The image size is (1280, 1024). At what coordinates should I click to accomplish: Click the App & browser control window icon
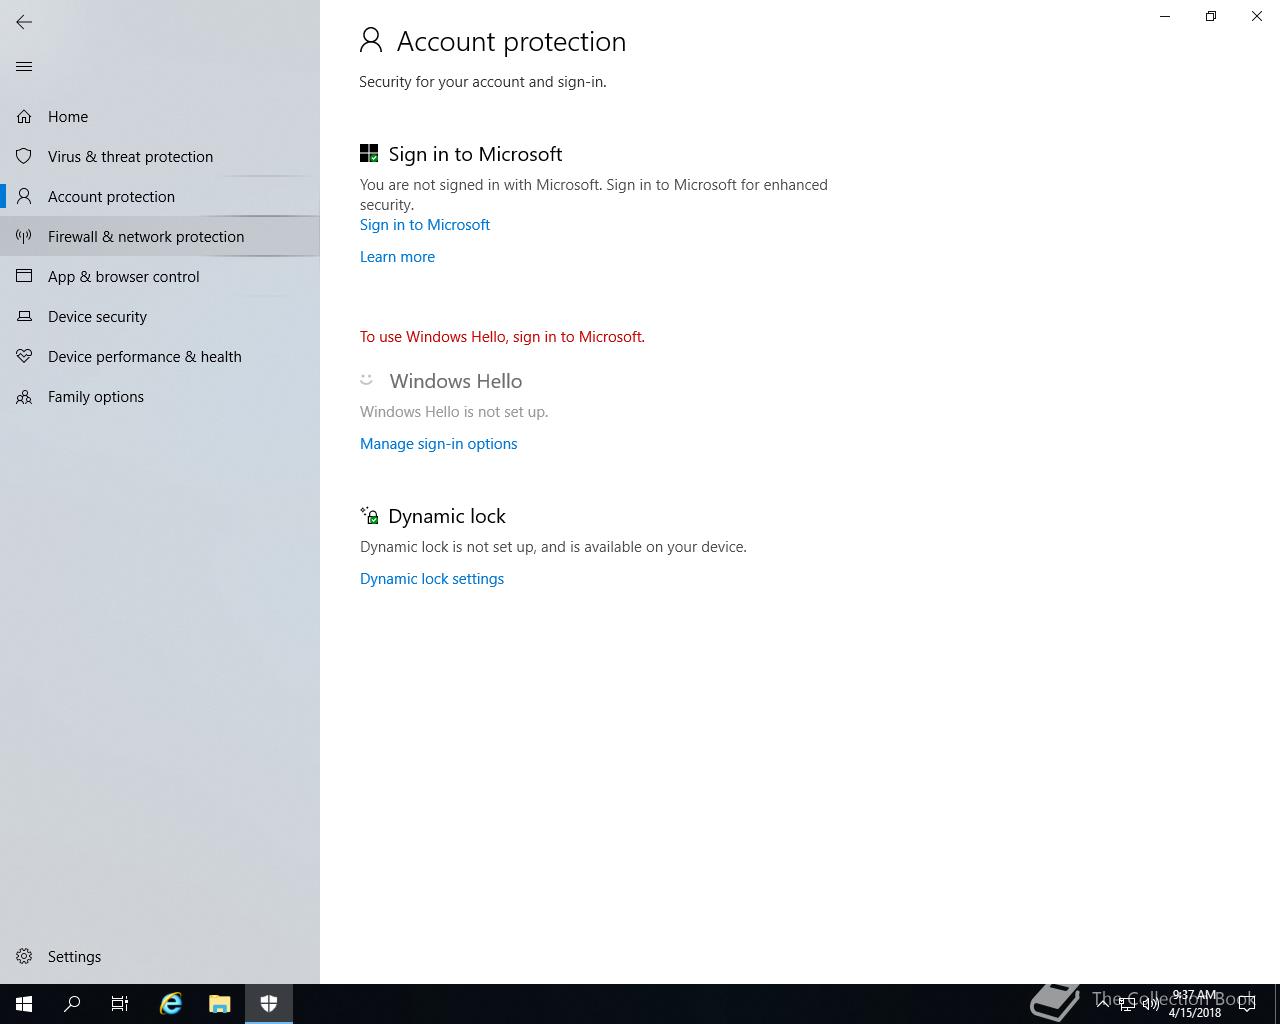coord(24,277)
